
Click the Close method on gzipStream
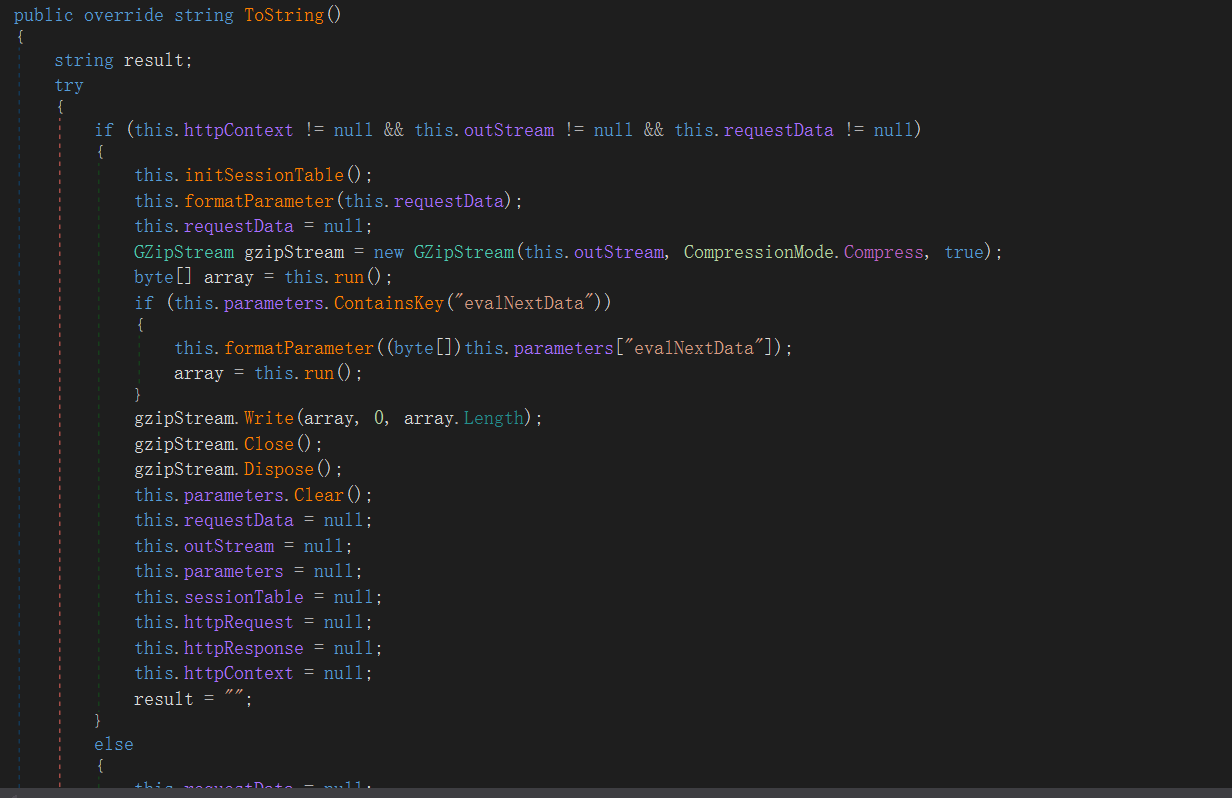[269, 444]
